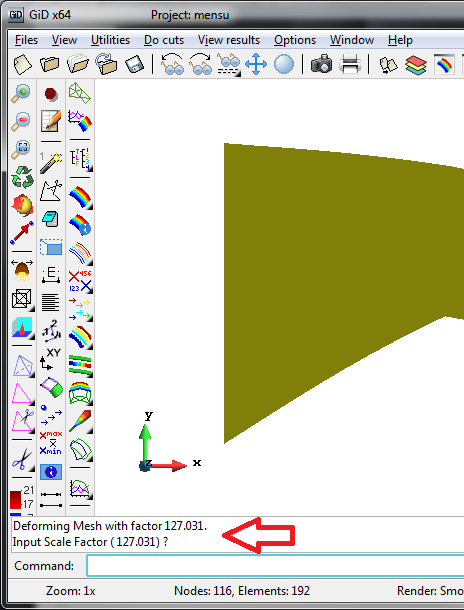464x610 pixels.
Task: Take a snapshot with camera icon
Action: click(x=321, y=64)
